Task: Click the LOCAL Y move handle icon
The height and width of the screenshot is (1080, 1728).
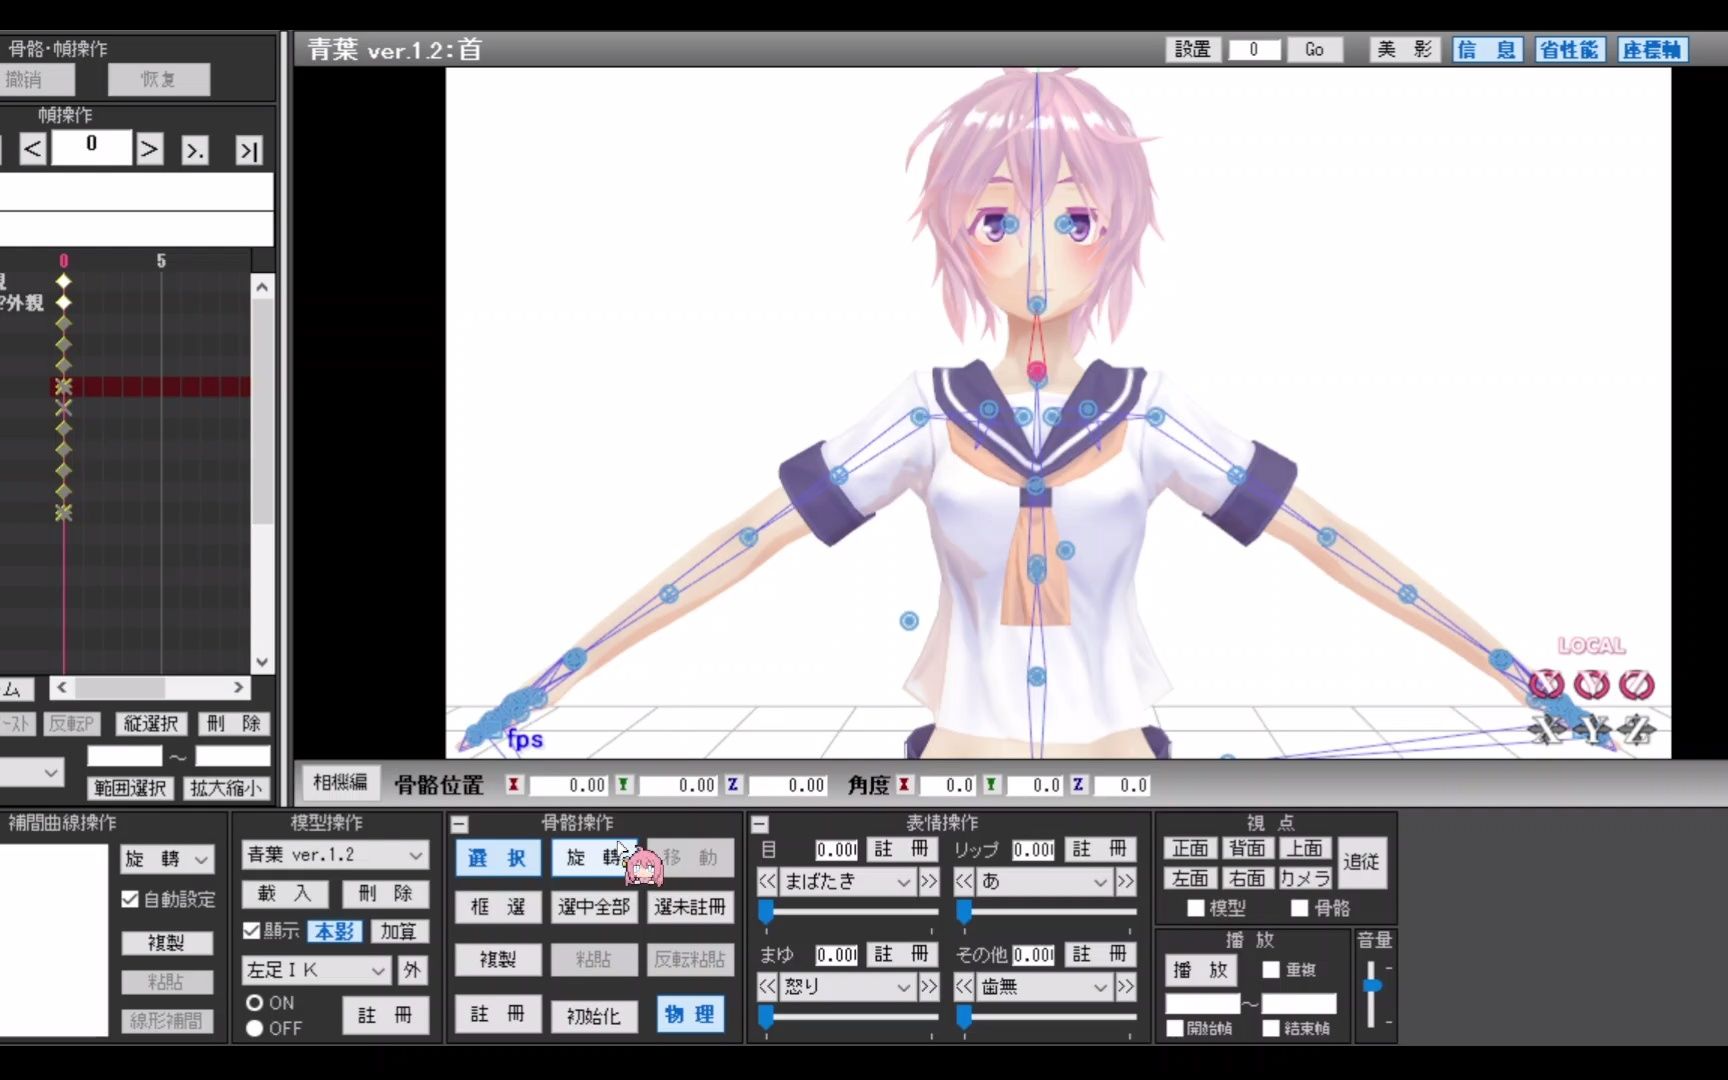Action: [1591, 730]
